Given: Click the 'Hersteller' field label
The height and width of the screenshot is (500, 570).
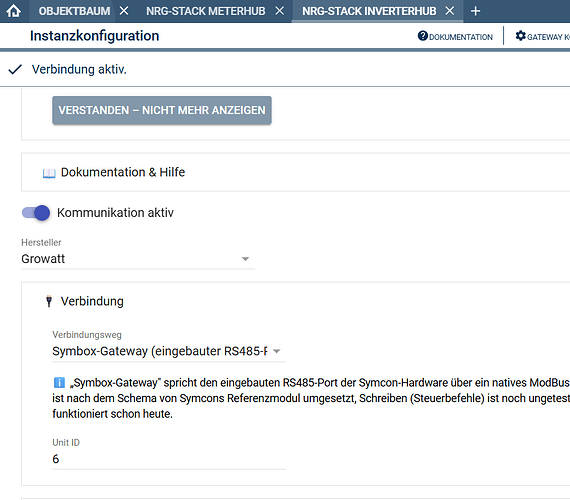Looking at the screenshot, I should click(41, 243).
